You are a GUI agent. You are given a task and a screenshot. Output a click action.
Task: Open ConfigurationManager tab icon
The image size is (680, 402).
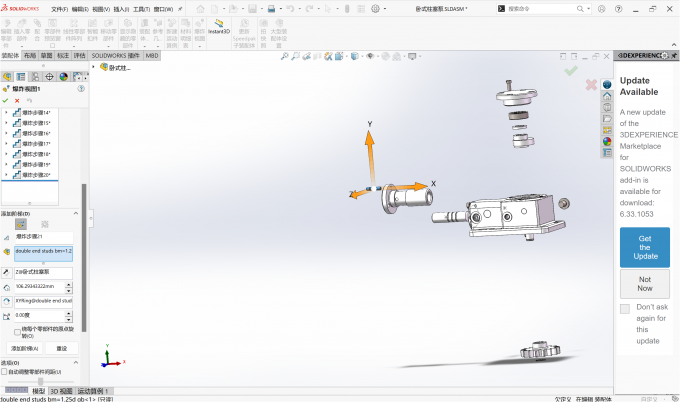35,77
